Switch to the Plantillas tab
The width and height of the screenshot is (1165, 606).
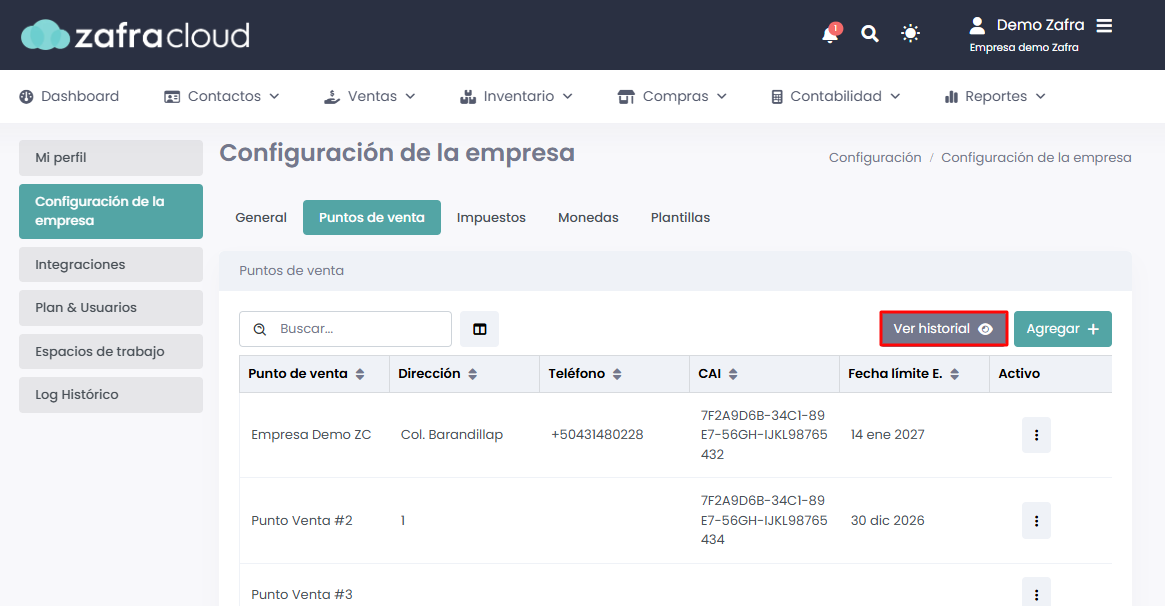point(681,218)
